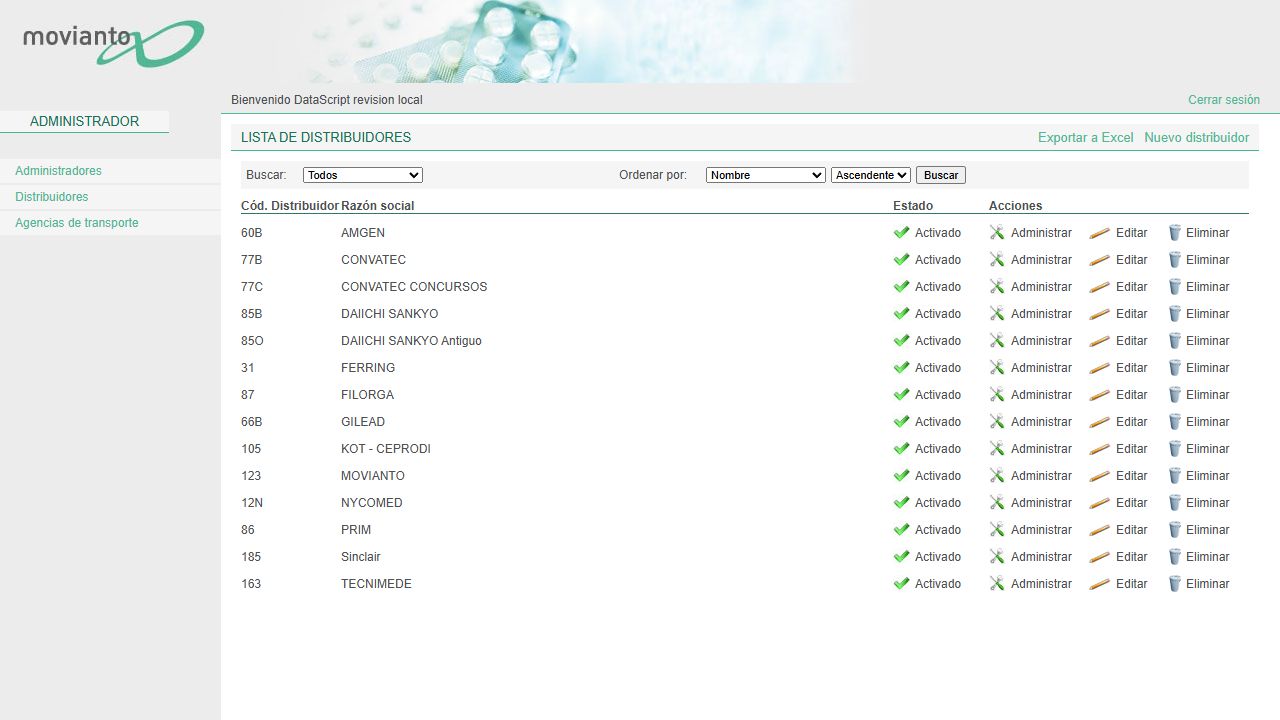
Task: Click distributor code 66B
Action: click(x=252, y=422)
